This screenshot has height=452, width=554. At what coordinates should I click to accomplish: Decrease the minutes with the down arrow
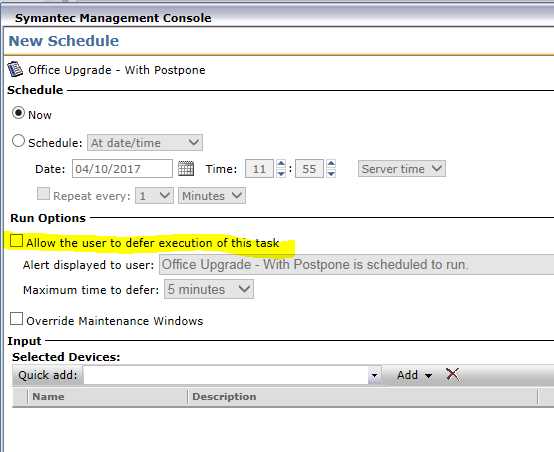pyautogui.click(x=331, y=173)
